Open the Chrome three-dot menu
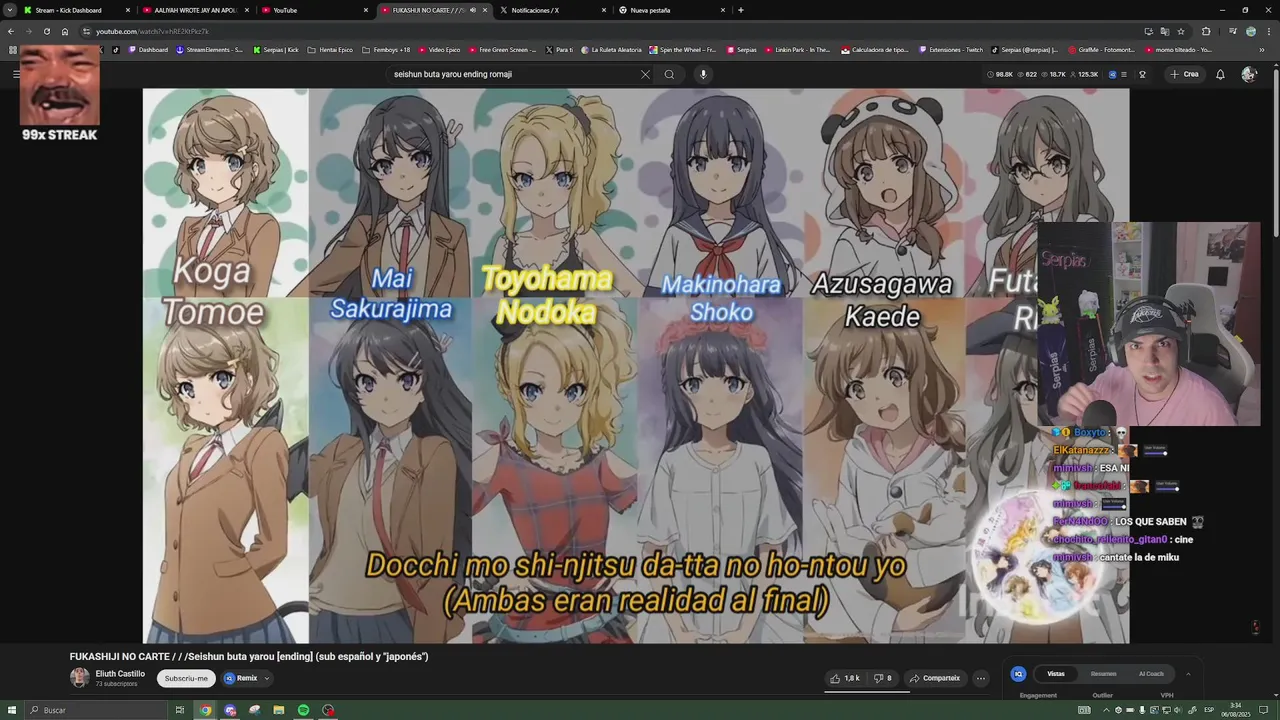Viewport: 1280px width, 720px height. pyautogui.click(x=1268, y=31)
